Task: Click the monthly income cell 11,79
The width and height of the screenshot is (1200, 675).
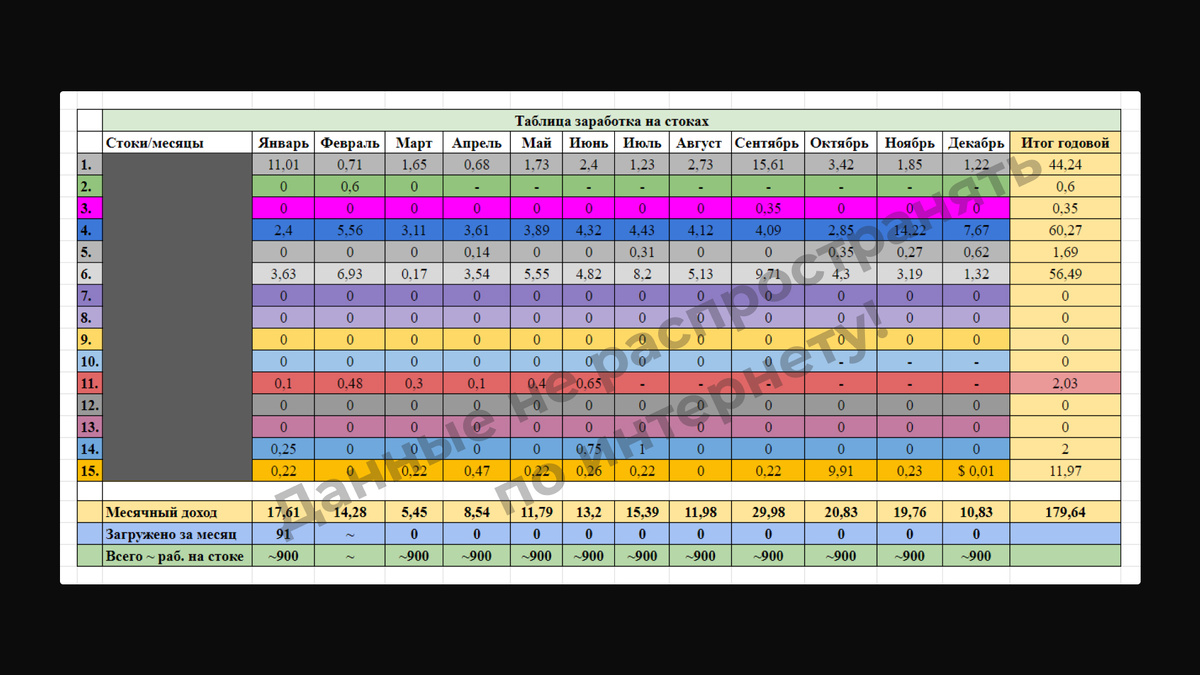Action: click(536, 512)
